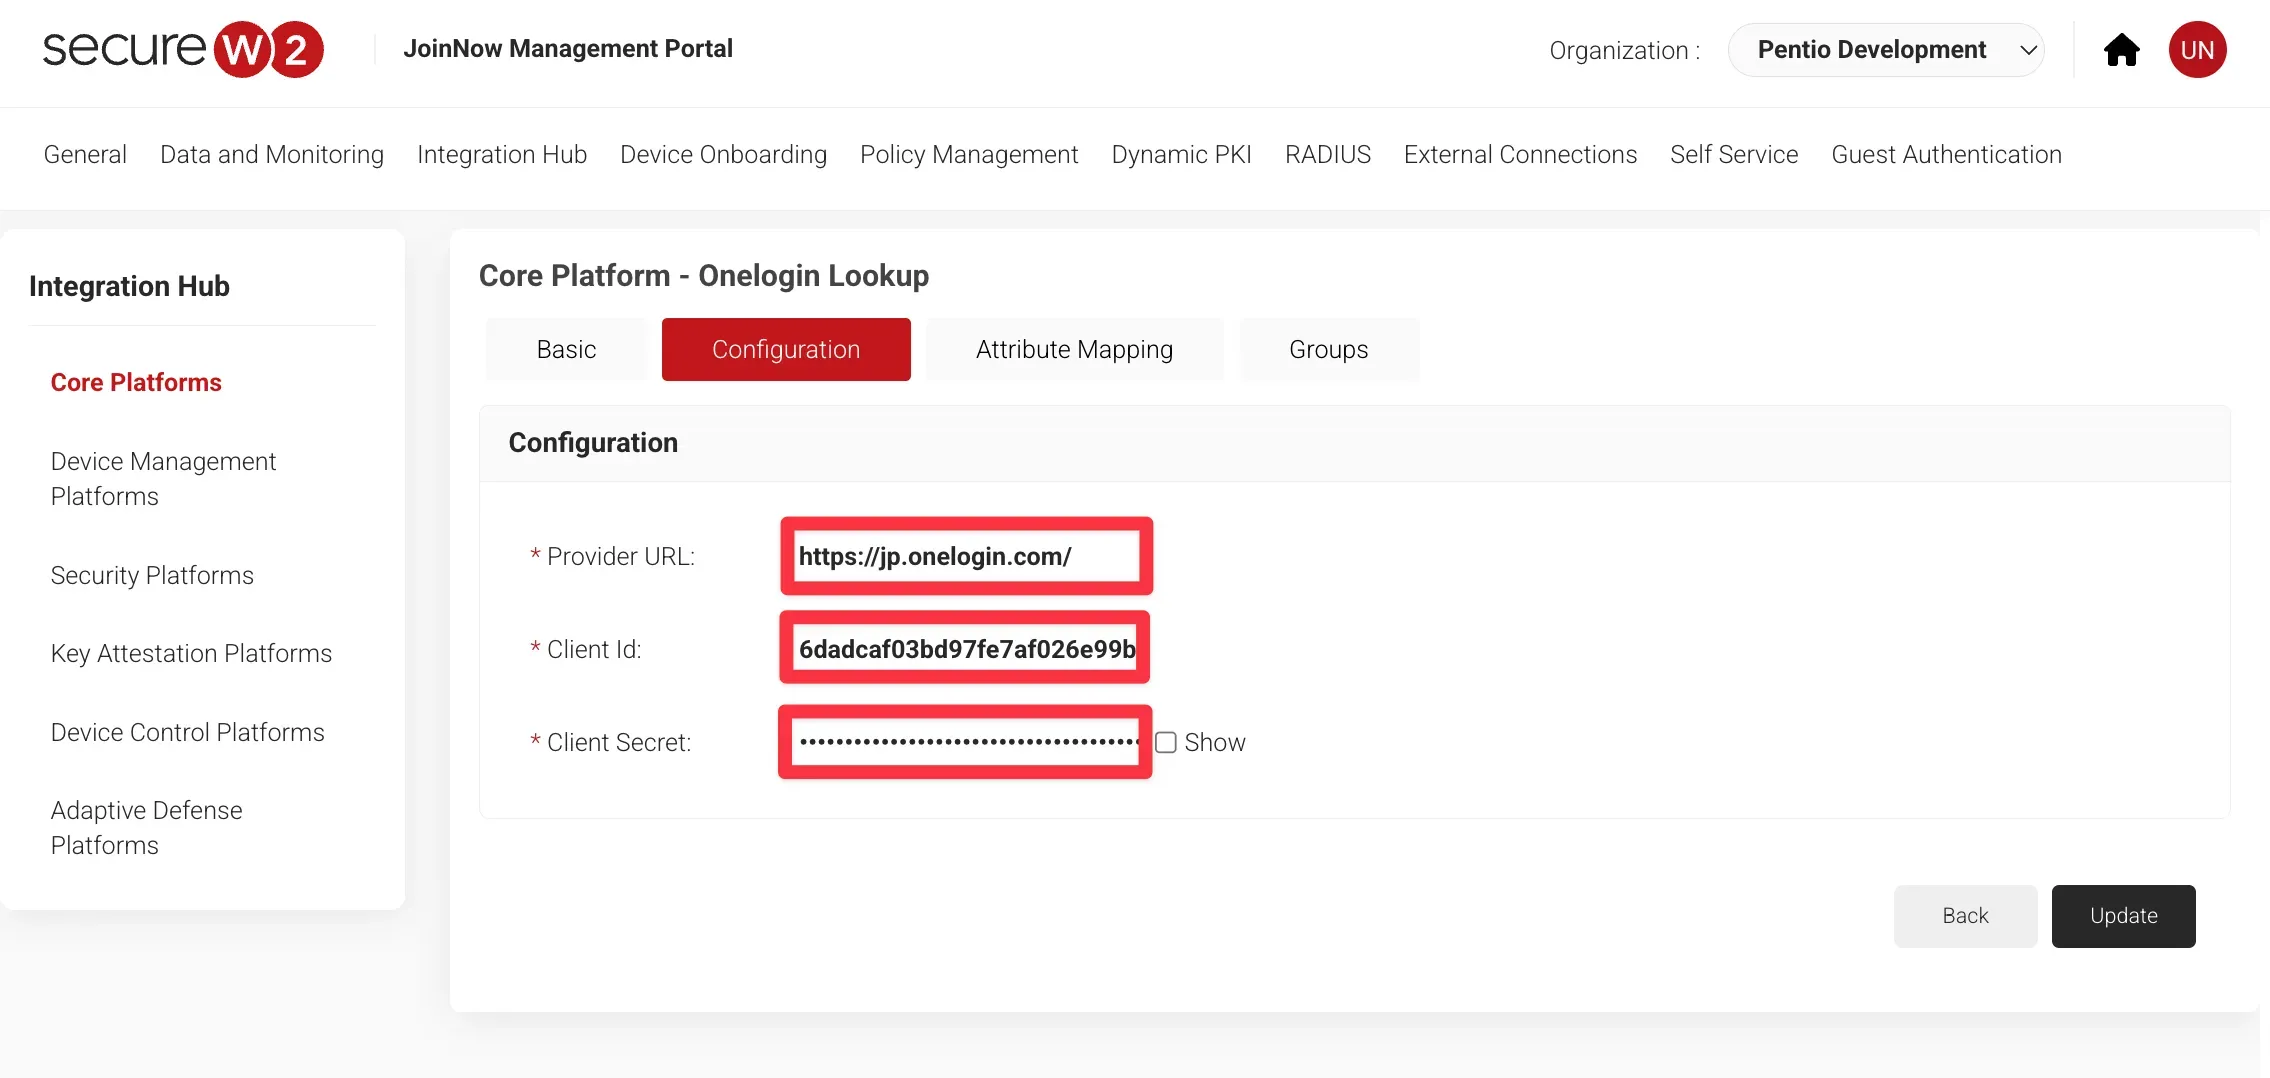Open the Attribute Mapping tab
The height and width of the screenshot is (1078, 2270).
tap(1074, 349)
